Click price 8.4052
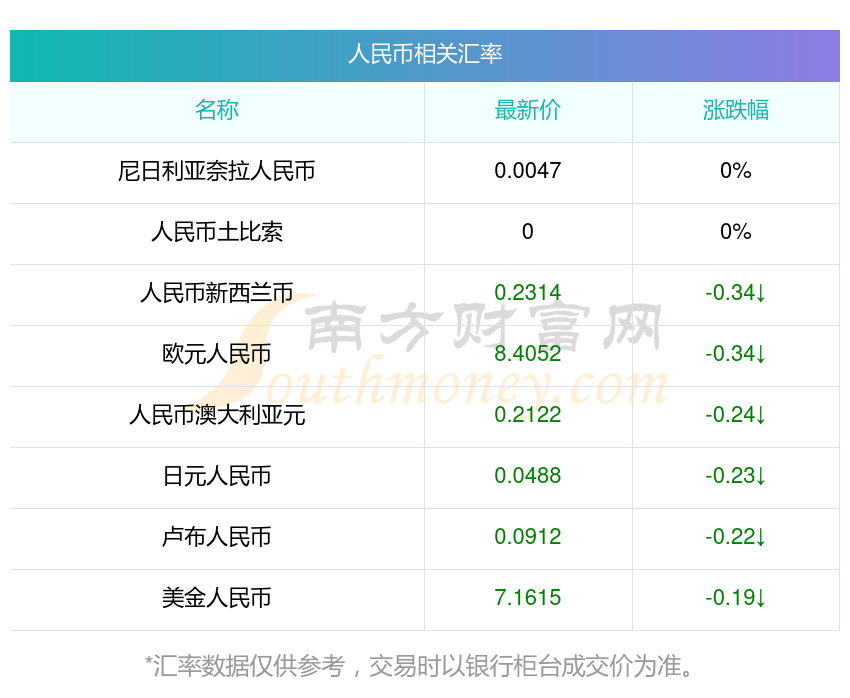This screenshot has height=698, width=850. [x=527, y=354]
